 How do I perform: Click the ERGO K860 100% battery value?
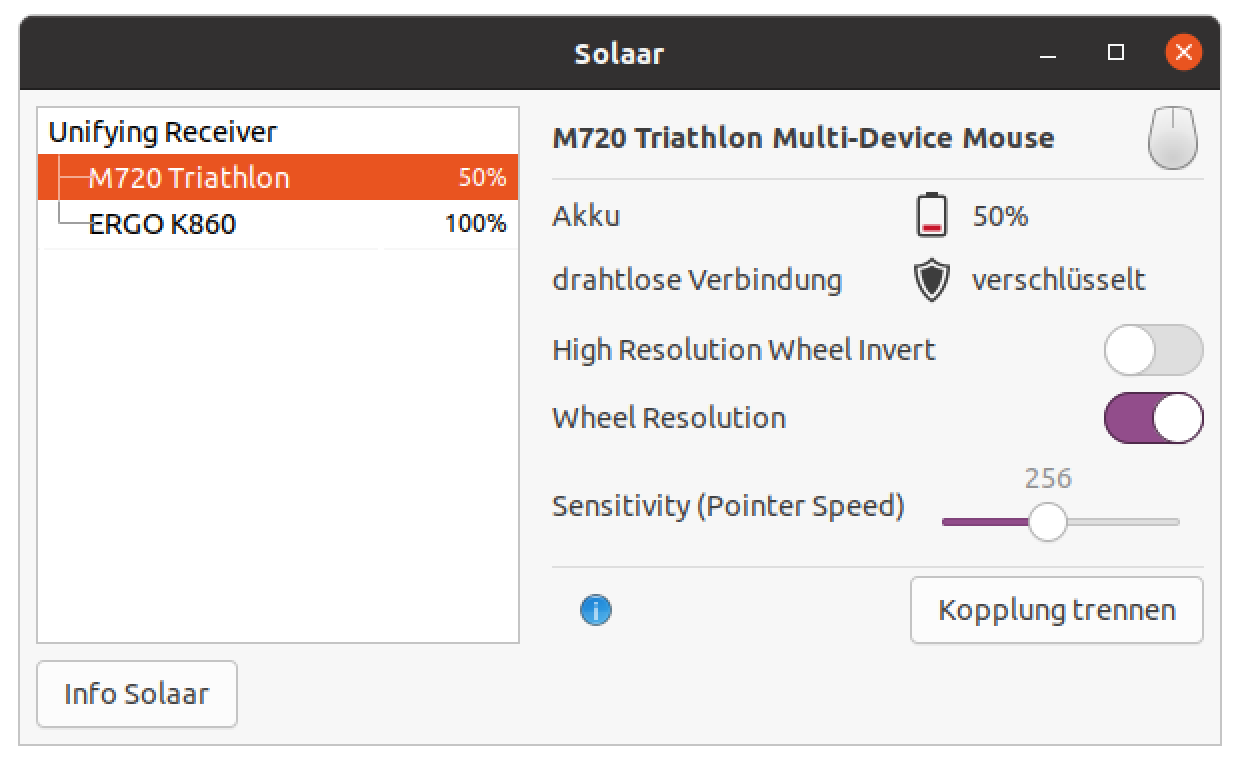tap(475, 224)
